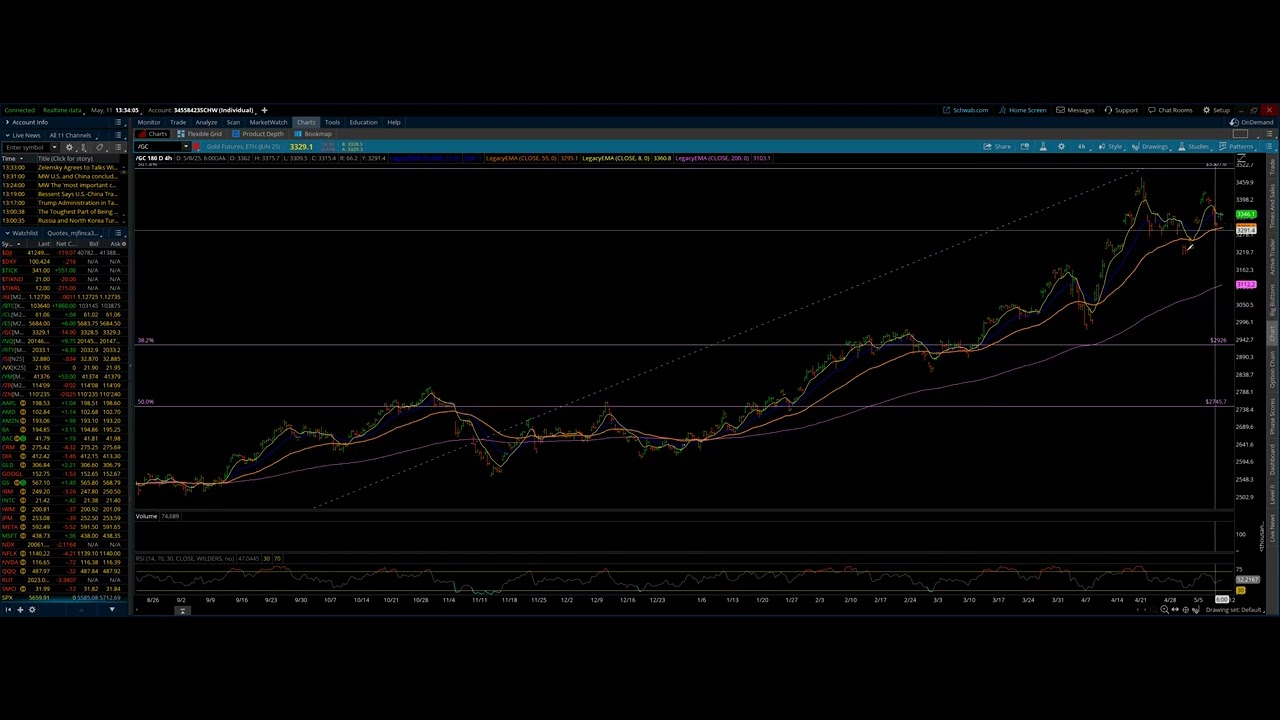Image resolution: width=1280 pixels, height=720 pixels.
Task: Click the flask icon beside chart settings
Action: pos(1043,147)
